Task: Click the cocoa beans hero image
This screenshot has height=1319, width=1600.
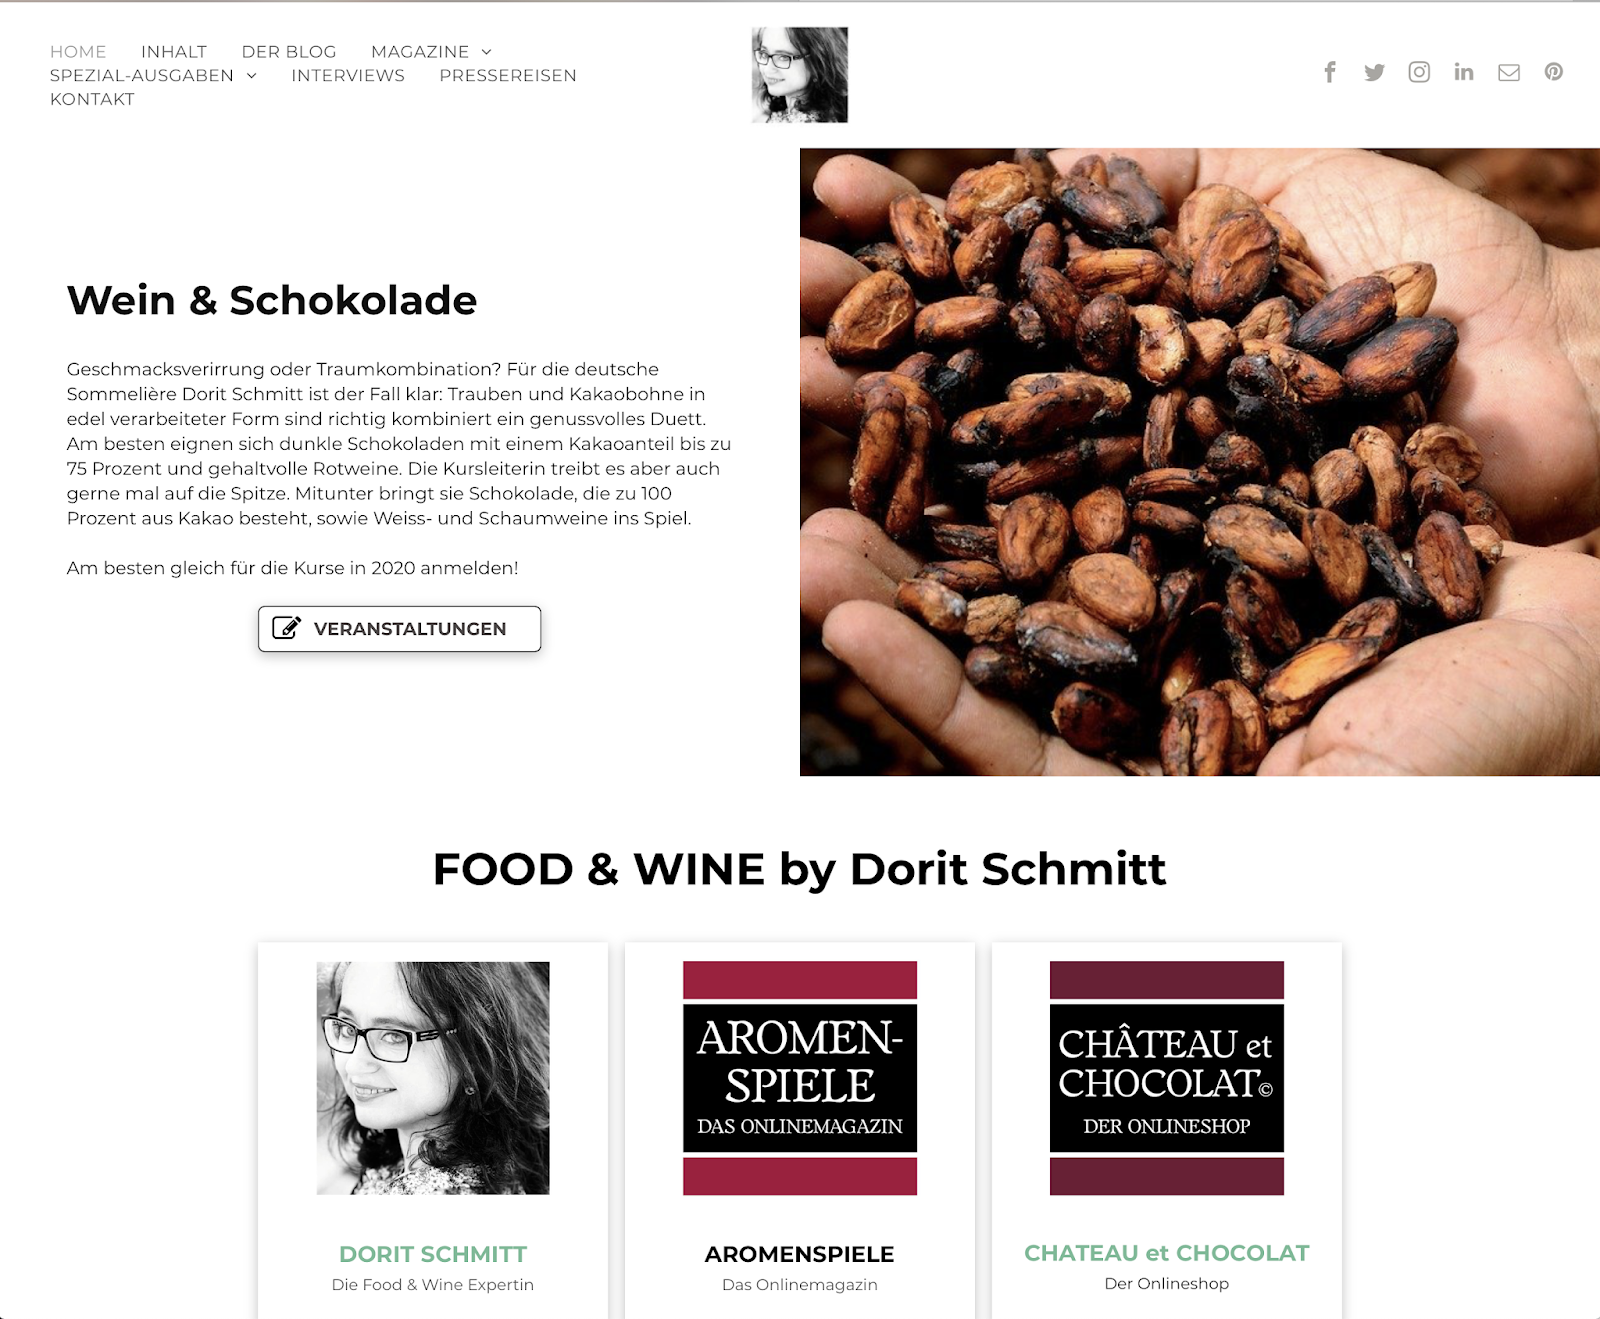Action: click(1200, 462)
